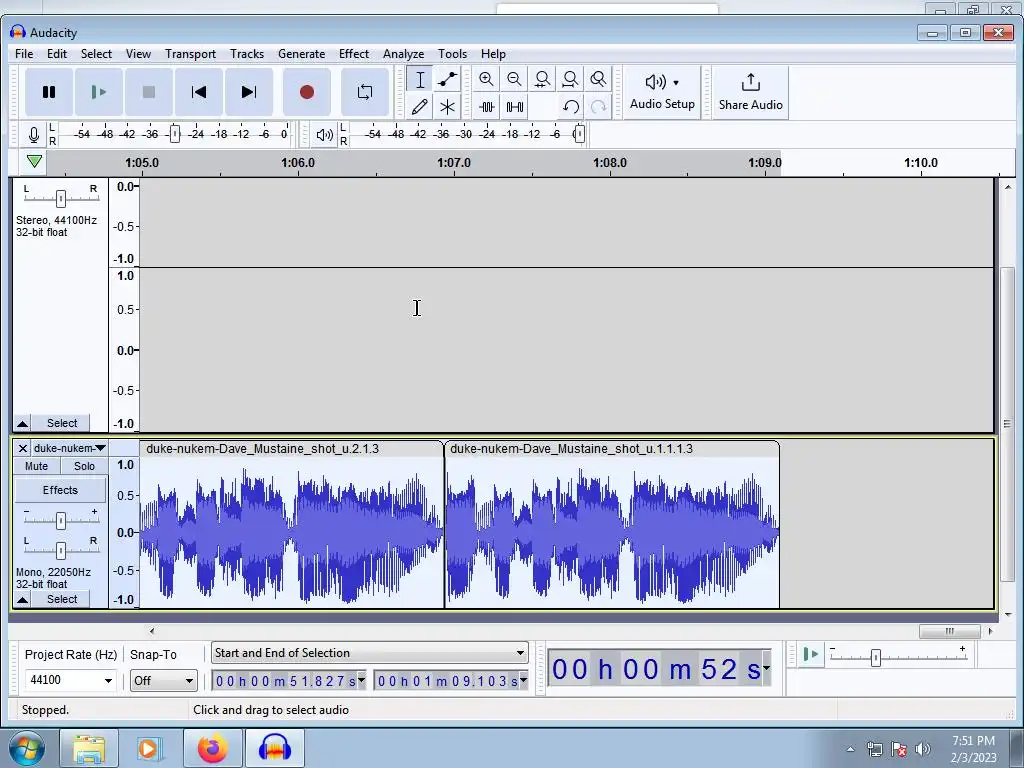The width and height of the screenshot is (1024, 768).
Task: Choose the Multi-tool asterisk icon
Action: click(447, 106)
